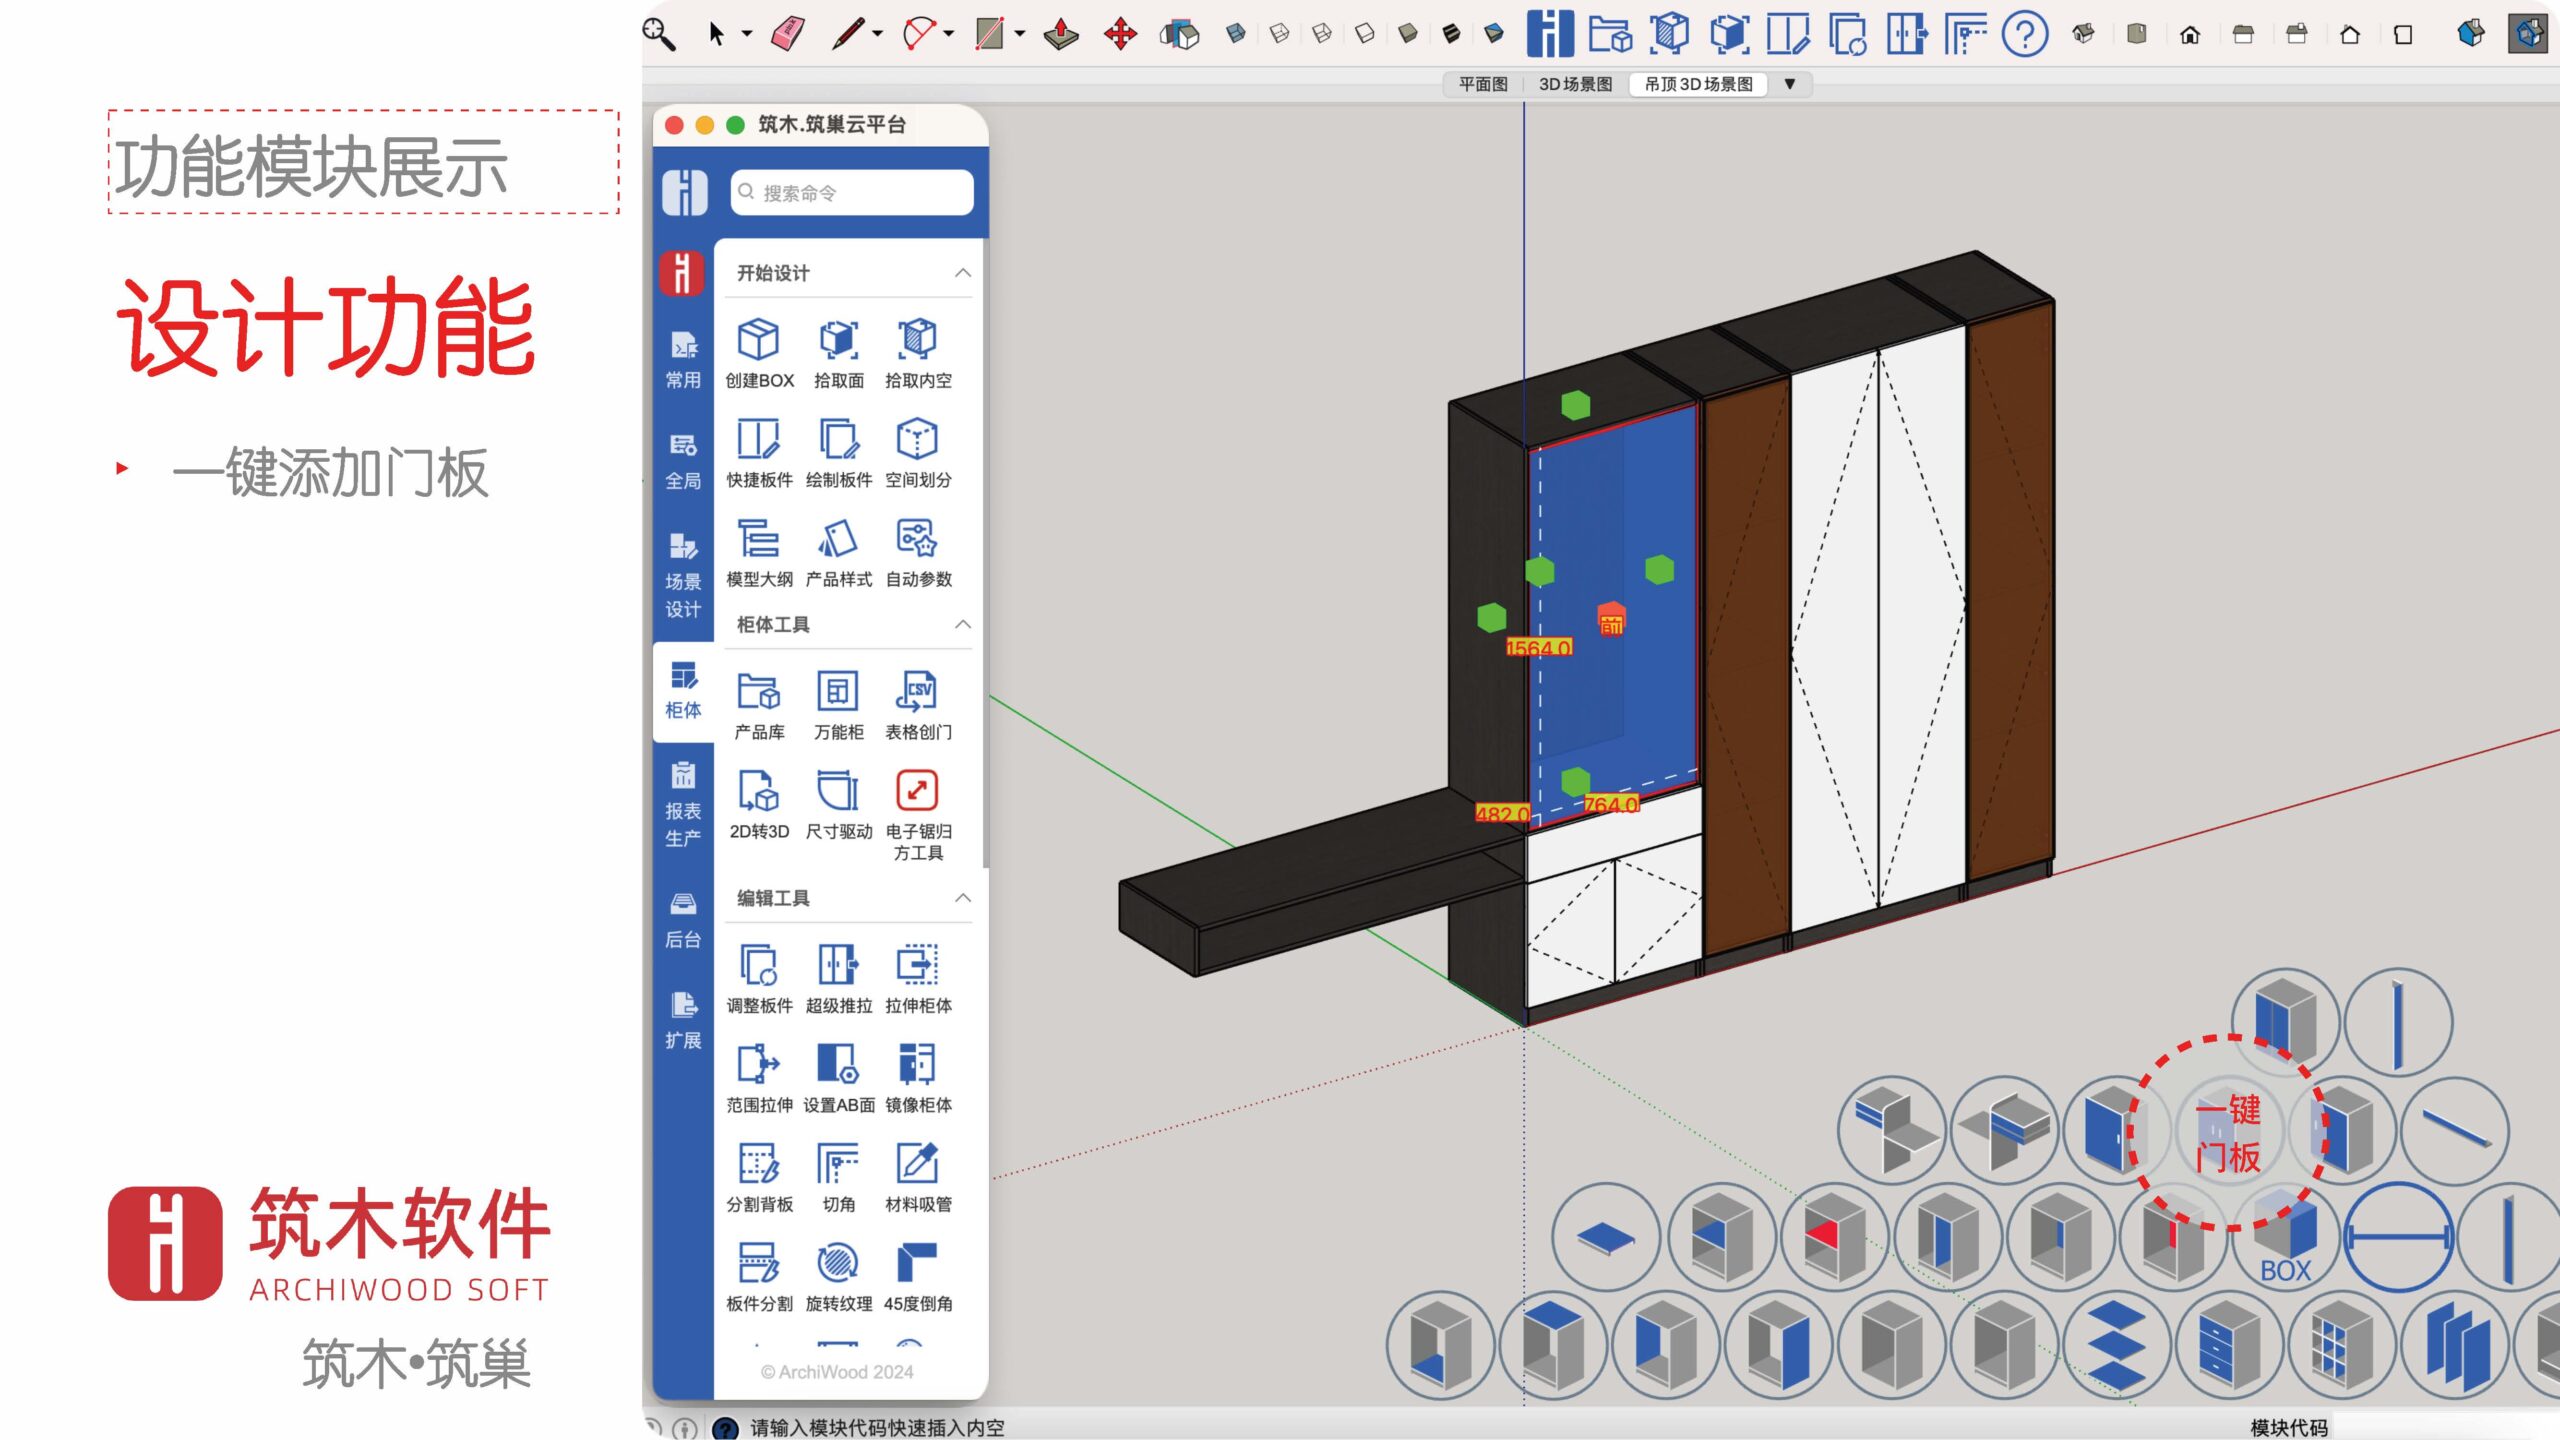Select the 超级推拉 tool
This screenshot has width=2560, height=1440.
click(838, 966)
